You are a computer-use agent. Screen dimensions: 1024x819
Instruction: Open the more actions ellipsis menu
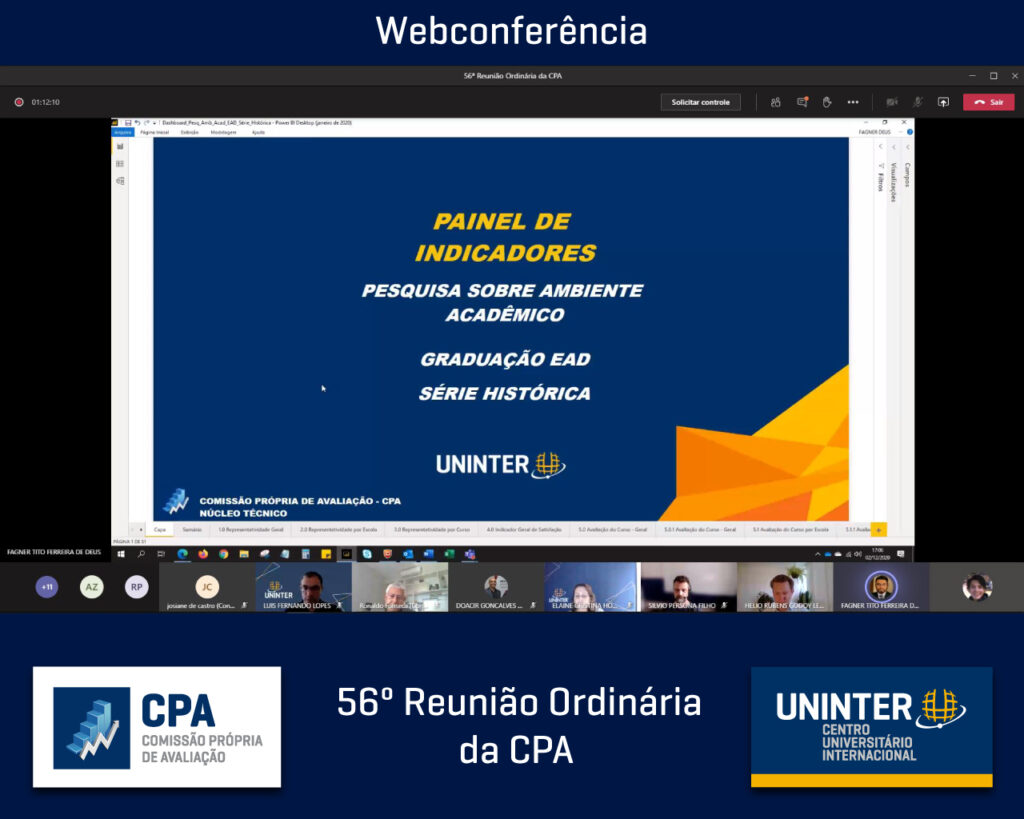[852, 102]
